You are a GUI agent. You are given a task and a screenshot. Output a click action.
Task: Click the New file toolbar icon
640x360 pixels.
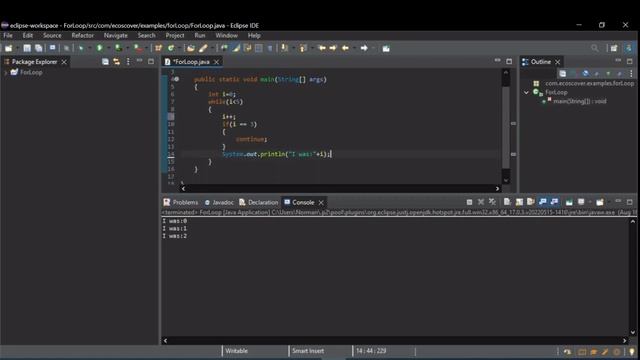tap(8, 49)
